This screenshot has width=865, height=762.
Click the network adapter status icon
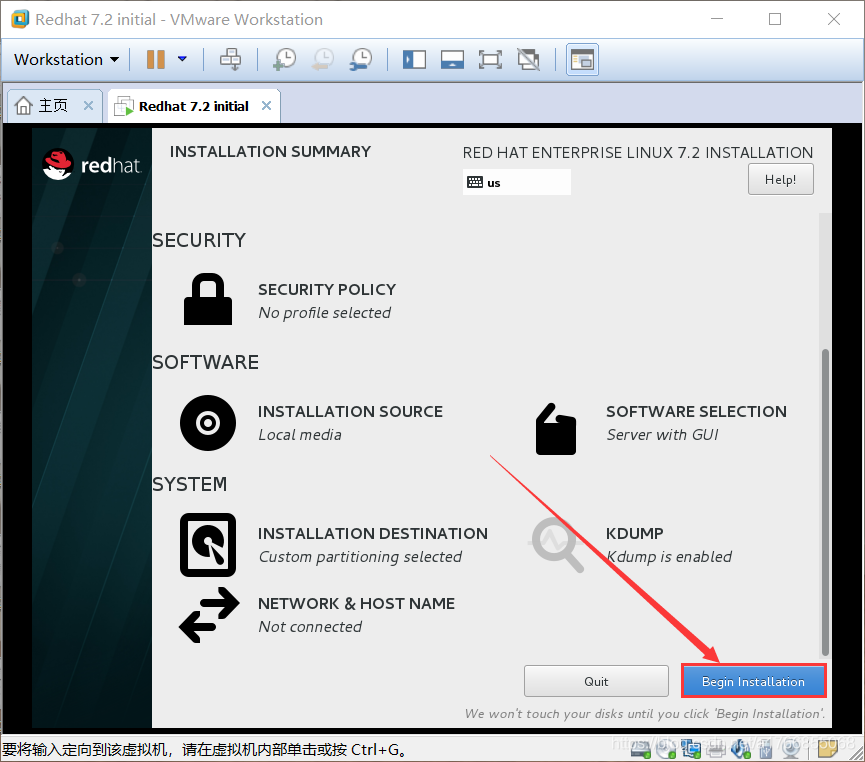[x=691, y=749]
